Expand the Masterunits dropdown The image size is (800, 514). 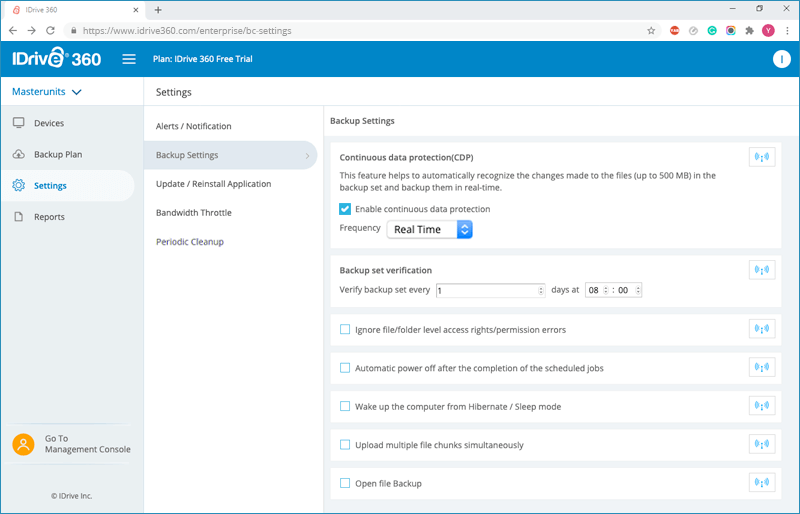click(46, 92)
